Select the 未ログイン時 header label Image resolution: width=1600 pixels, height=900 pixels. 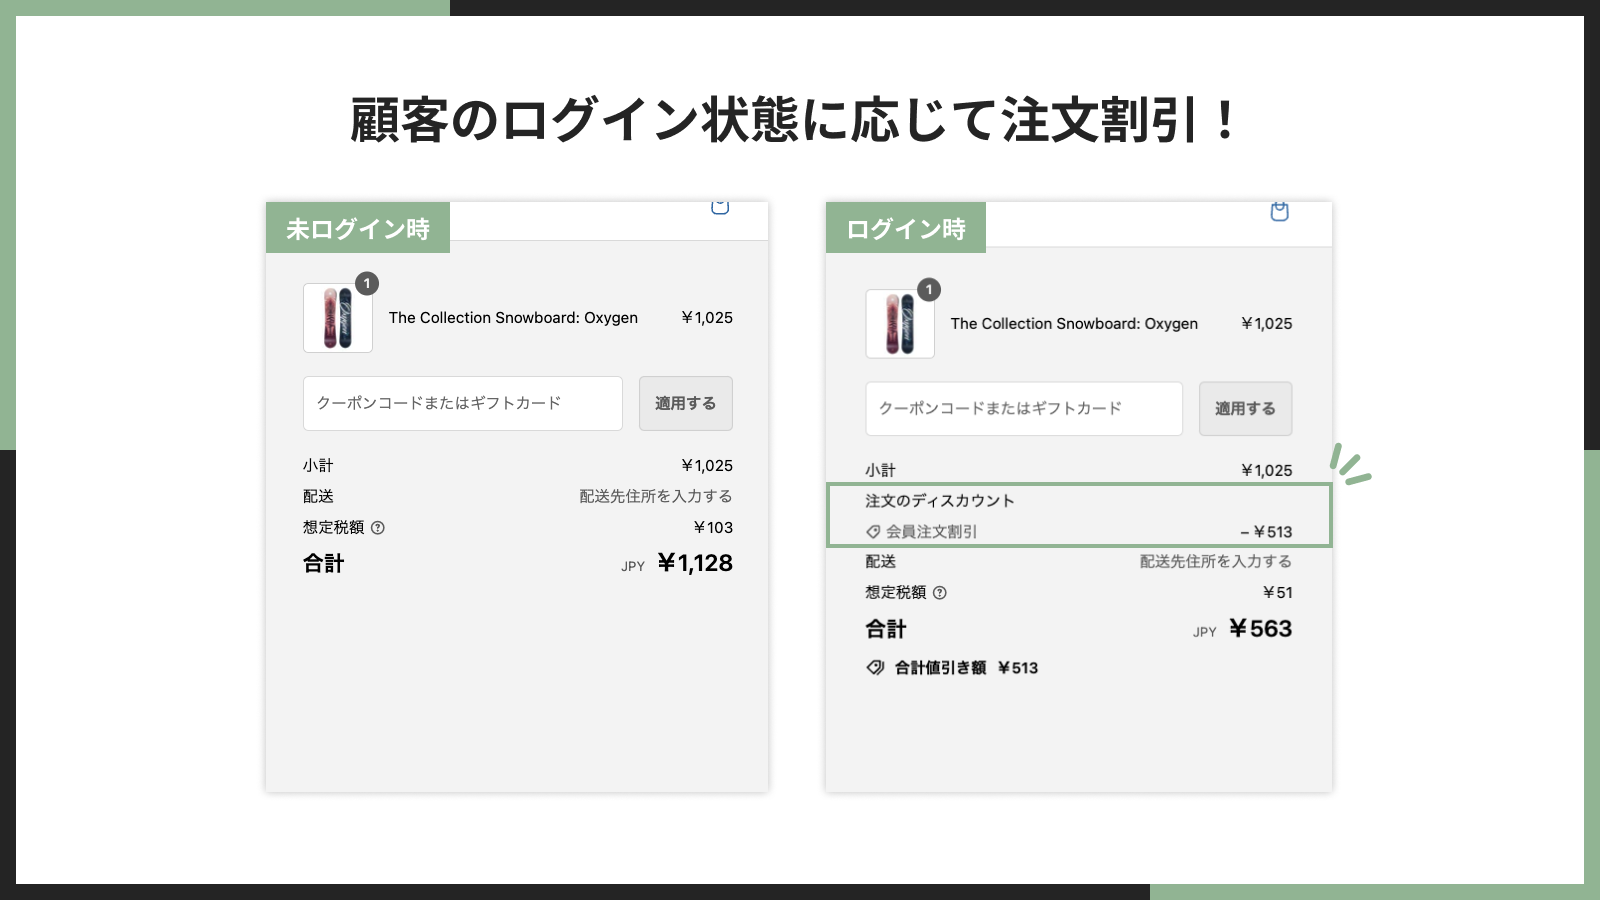click(358, 228)
